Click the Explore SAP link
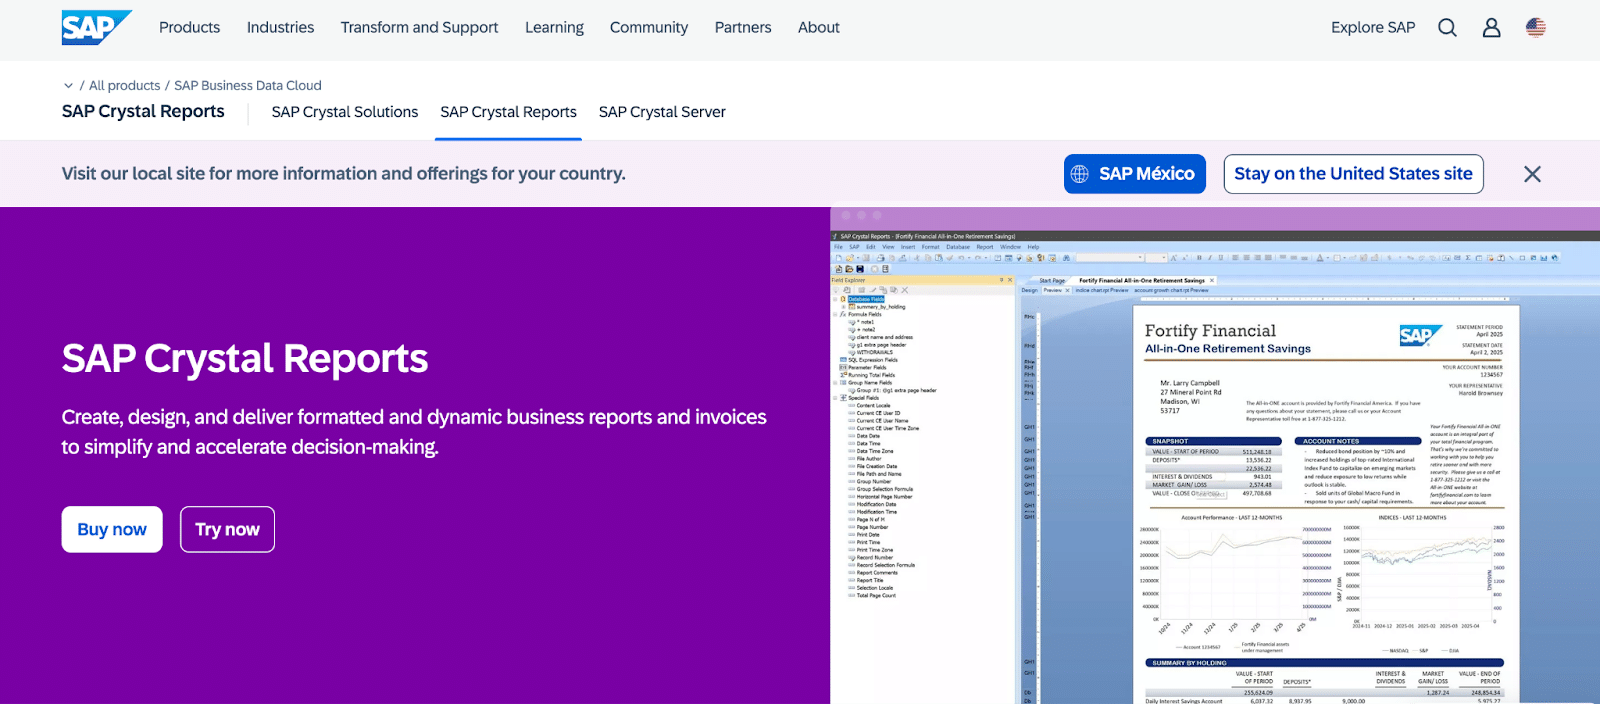The image size is (1600, 704). (x=1373, y=28)
